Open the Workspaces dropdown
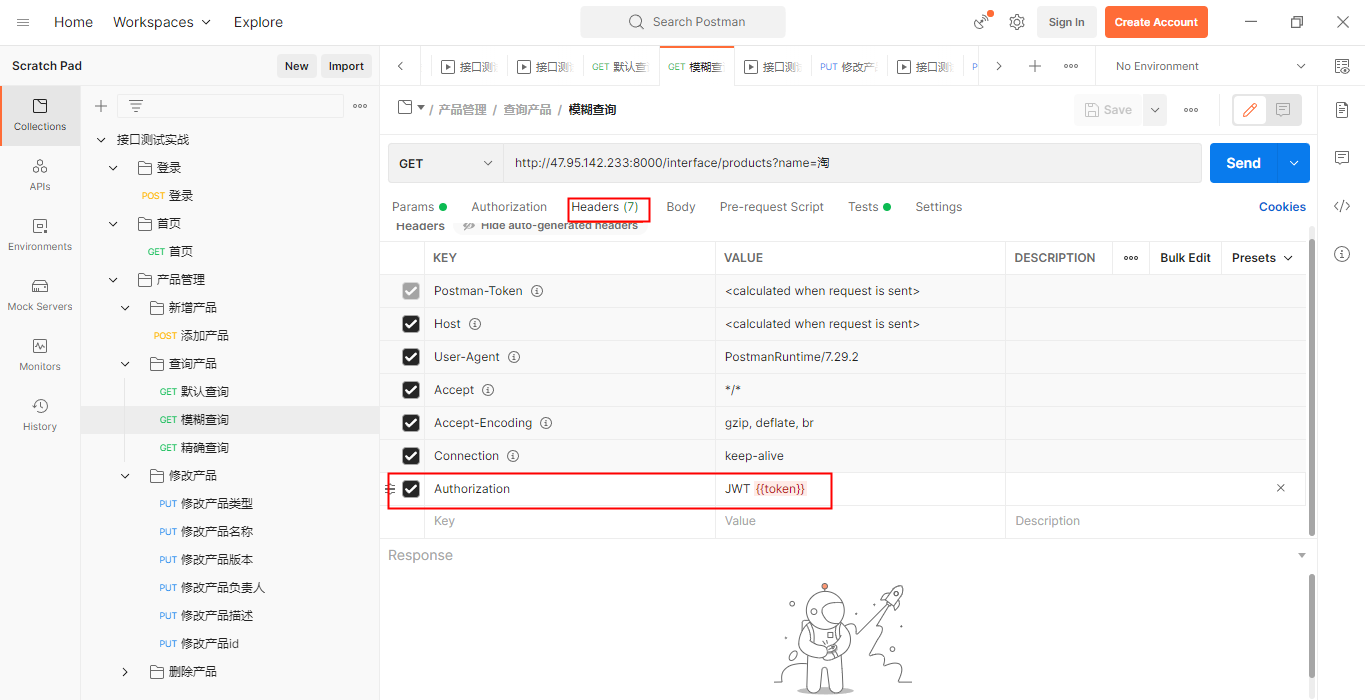 [162, 22]
